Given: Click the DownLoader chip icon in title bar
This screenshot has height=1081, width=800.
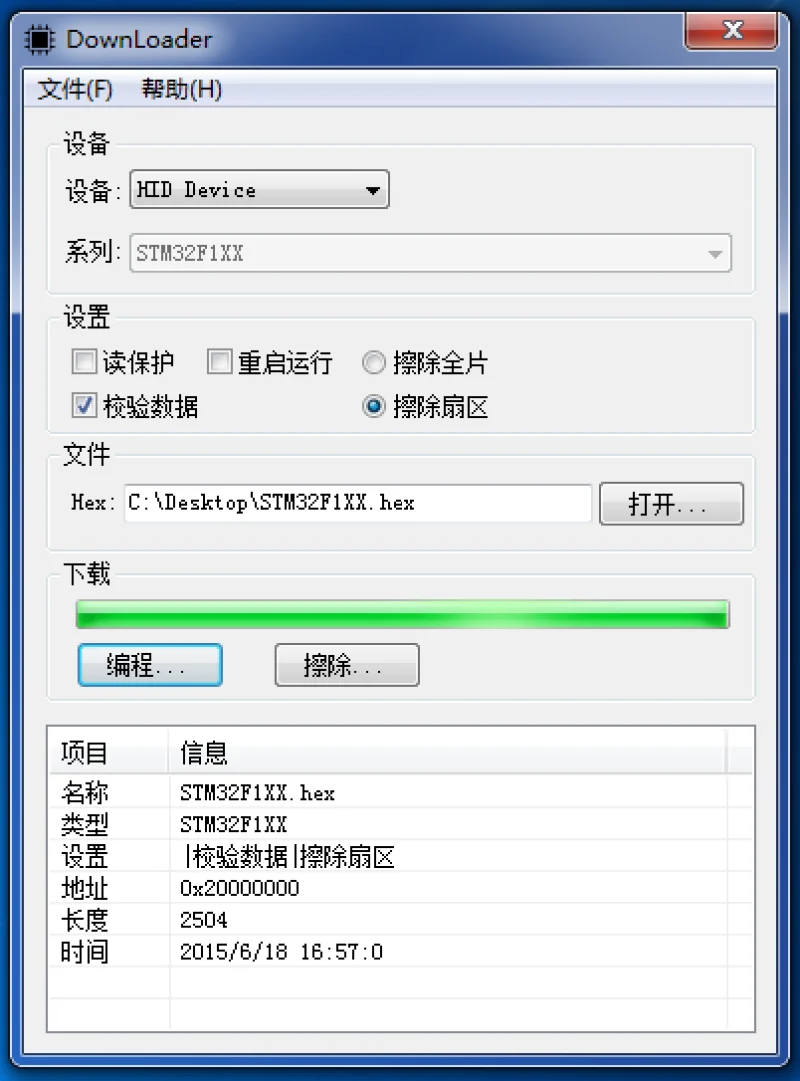Looking at the screenshot, I should tap(39, 39).
